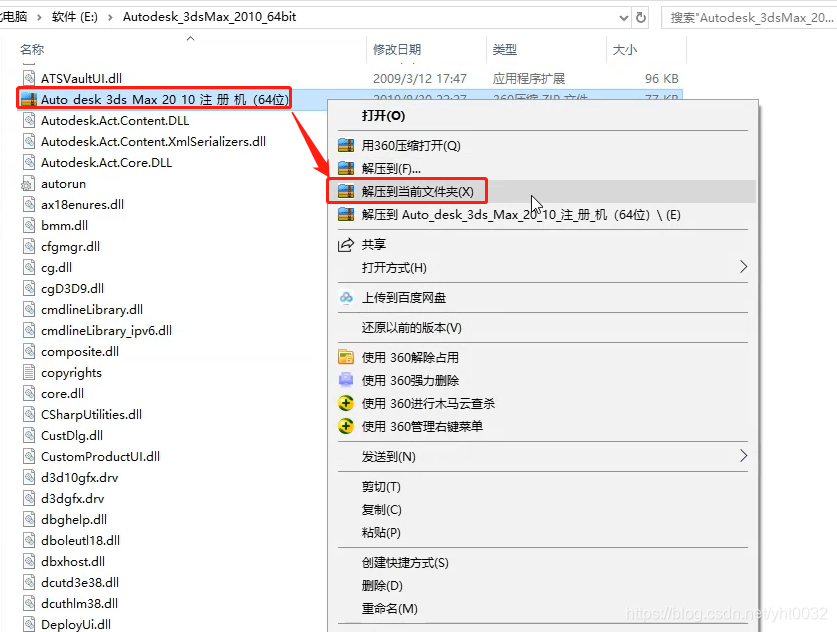The height and width of the screenshot is (632, 837).
Task: Click the file icon of Autodesk.Act.Core.DLL
Action: (x=29, y=162)
